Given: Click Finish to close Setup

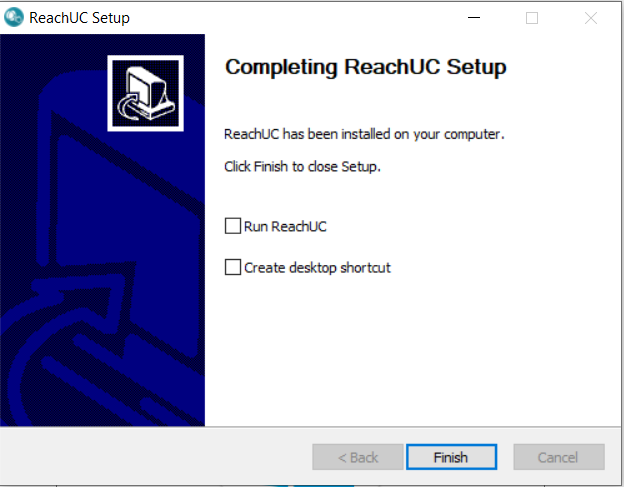Looking at the screenshot, I should click(451, 457).
